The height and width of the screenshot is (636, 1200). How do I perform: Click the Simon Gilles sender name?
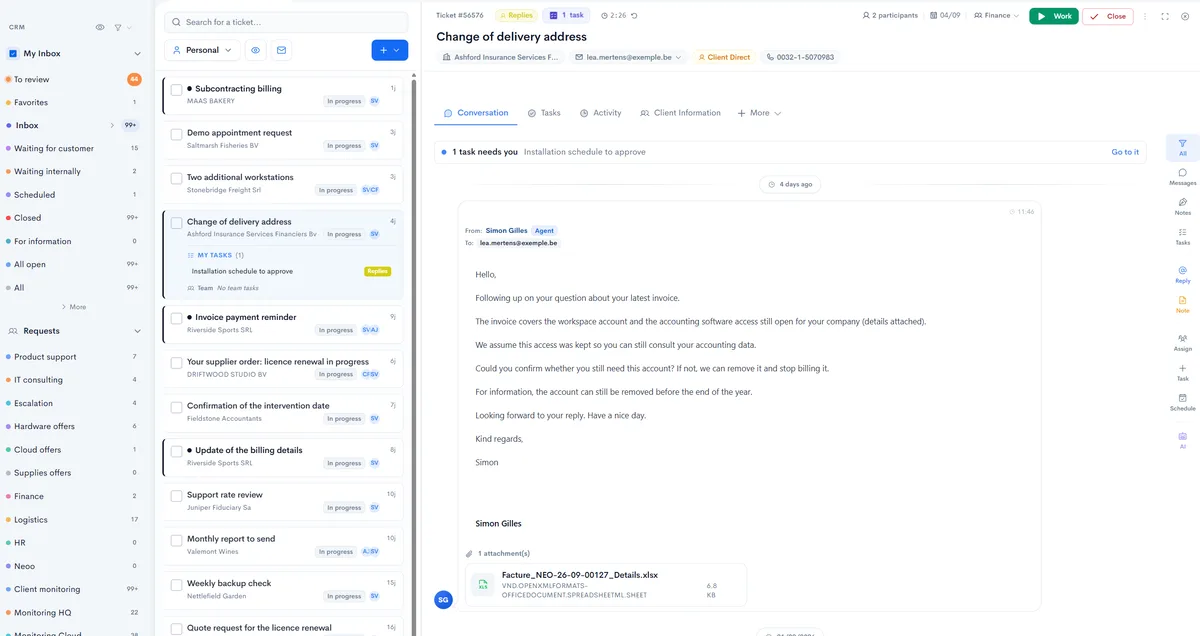(x=506, y=231)
